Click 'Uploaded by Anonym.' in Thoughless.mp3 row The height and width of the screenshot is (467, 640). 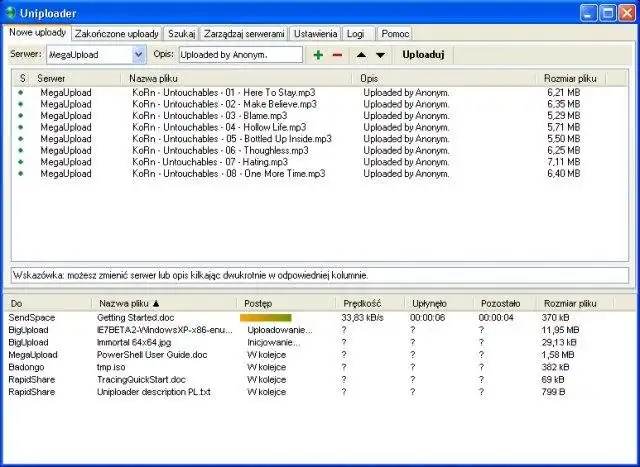click(x=406, y=151)
